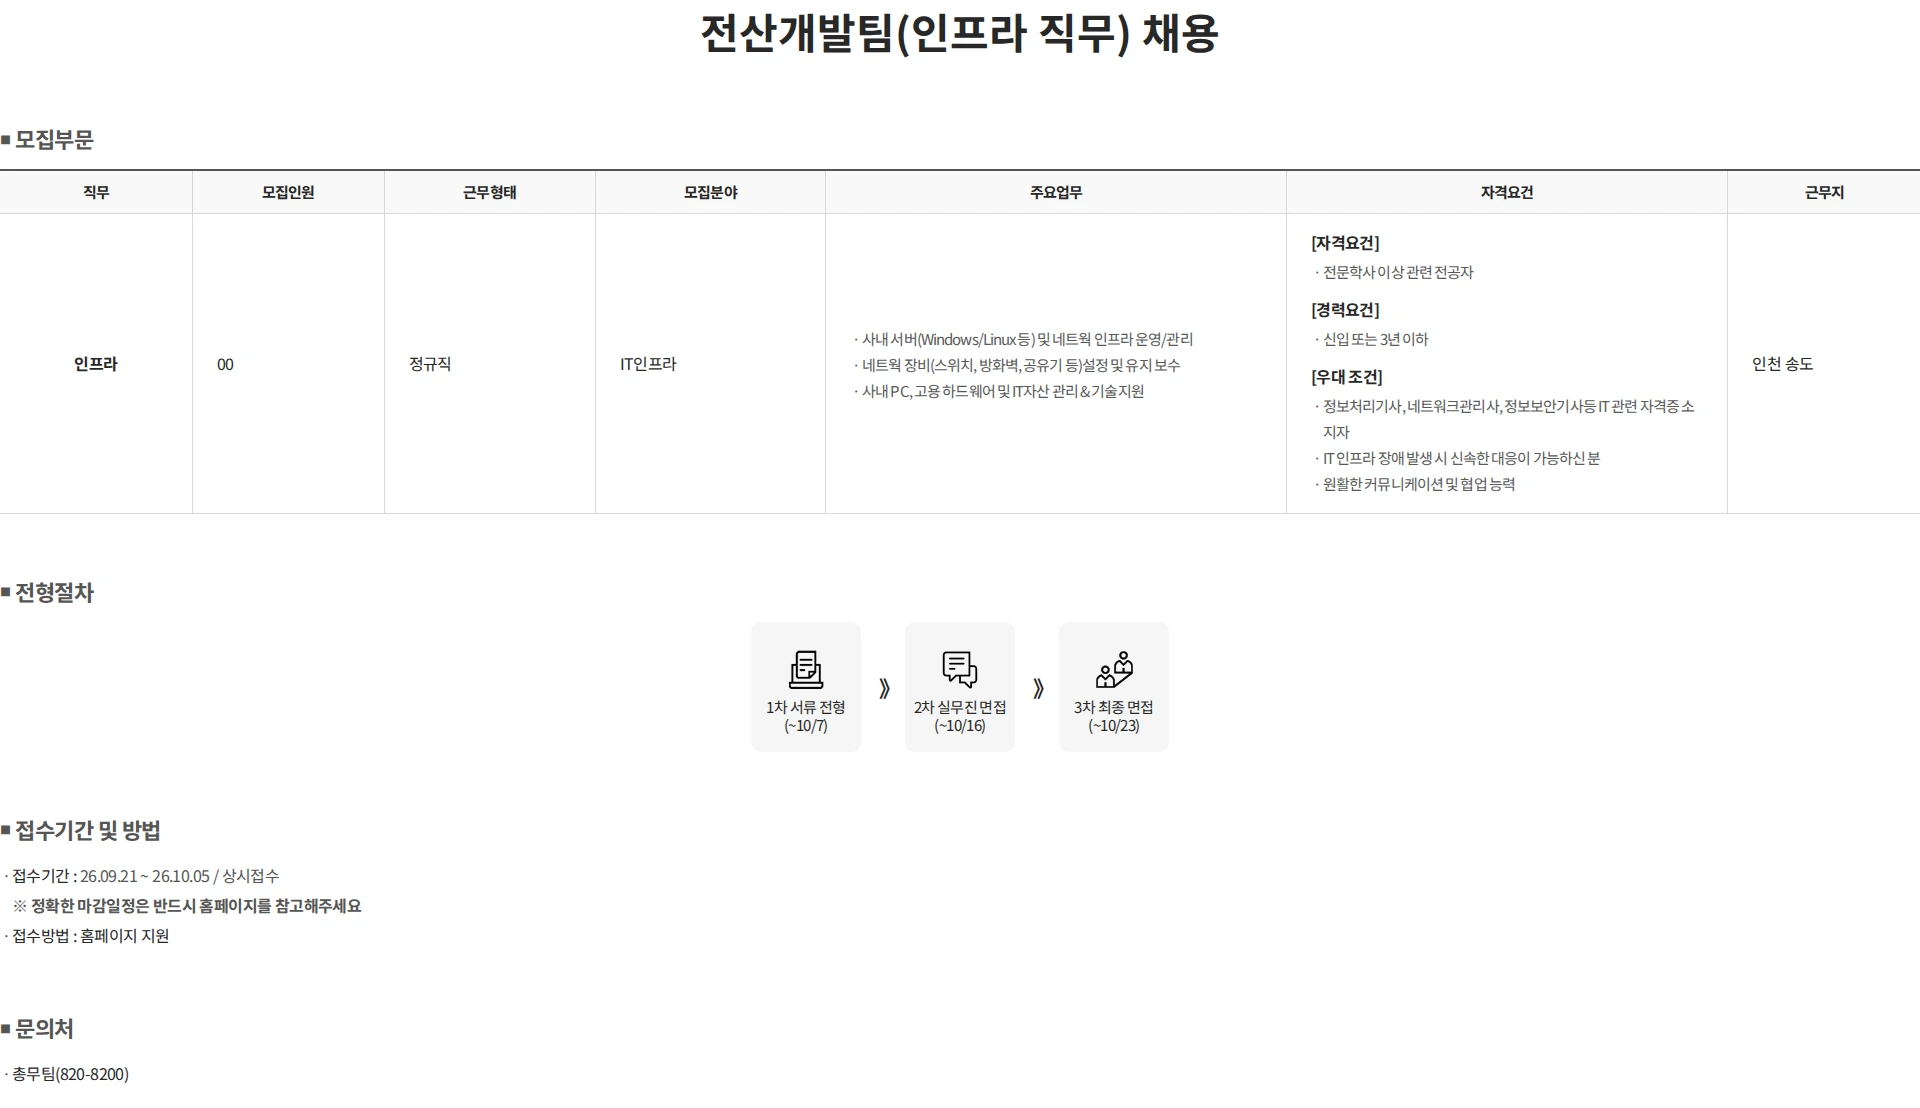This screenshot has height=1108, width=1920.
Task: Click arrow between 서류 전형 and 실무진 면접
Action: click(884, 688)
